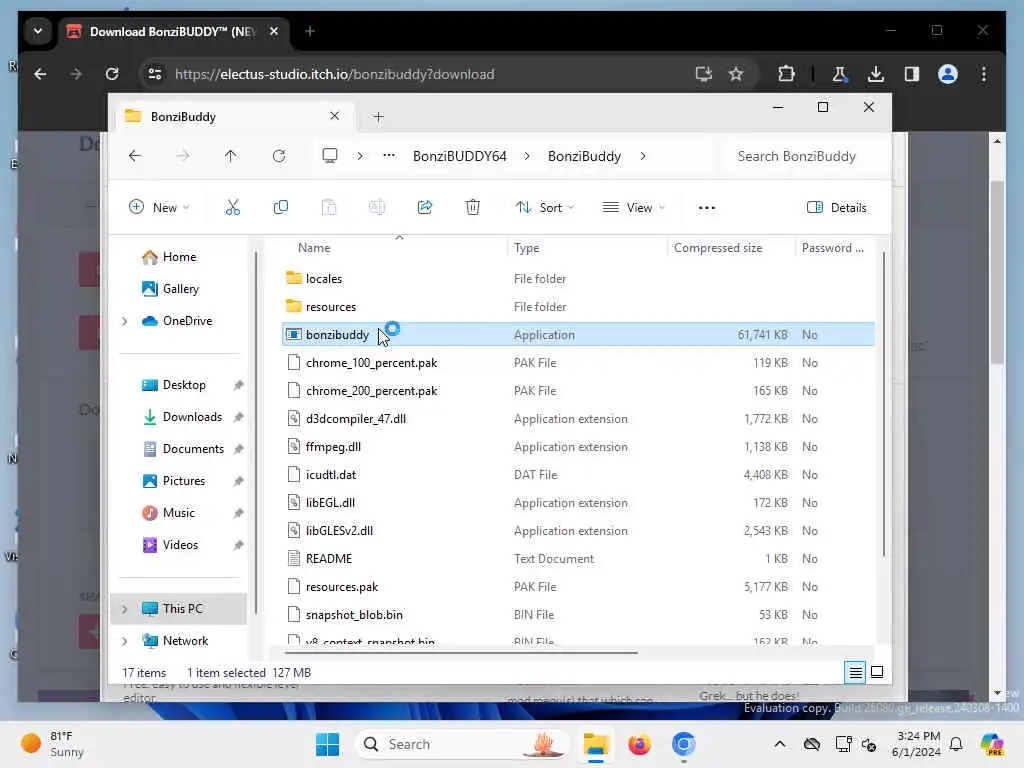Open the Sort dropdown menu
Viewport: 1024px width, 768px height.
point(545,208)
